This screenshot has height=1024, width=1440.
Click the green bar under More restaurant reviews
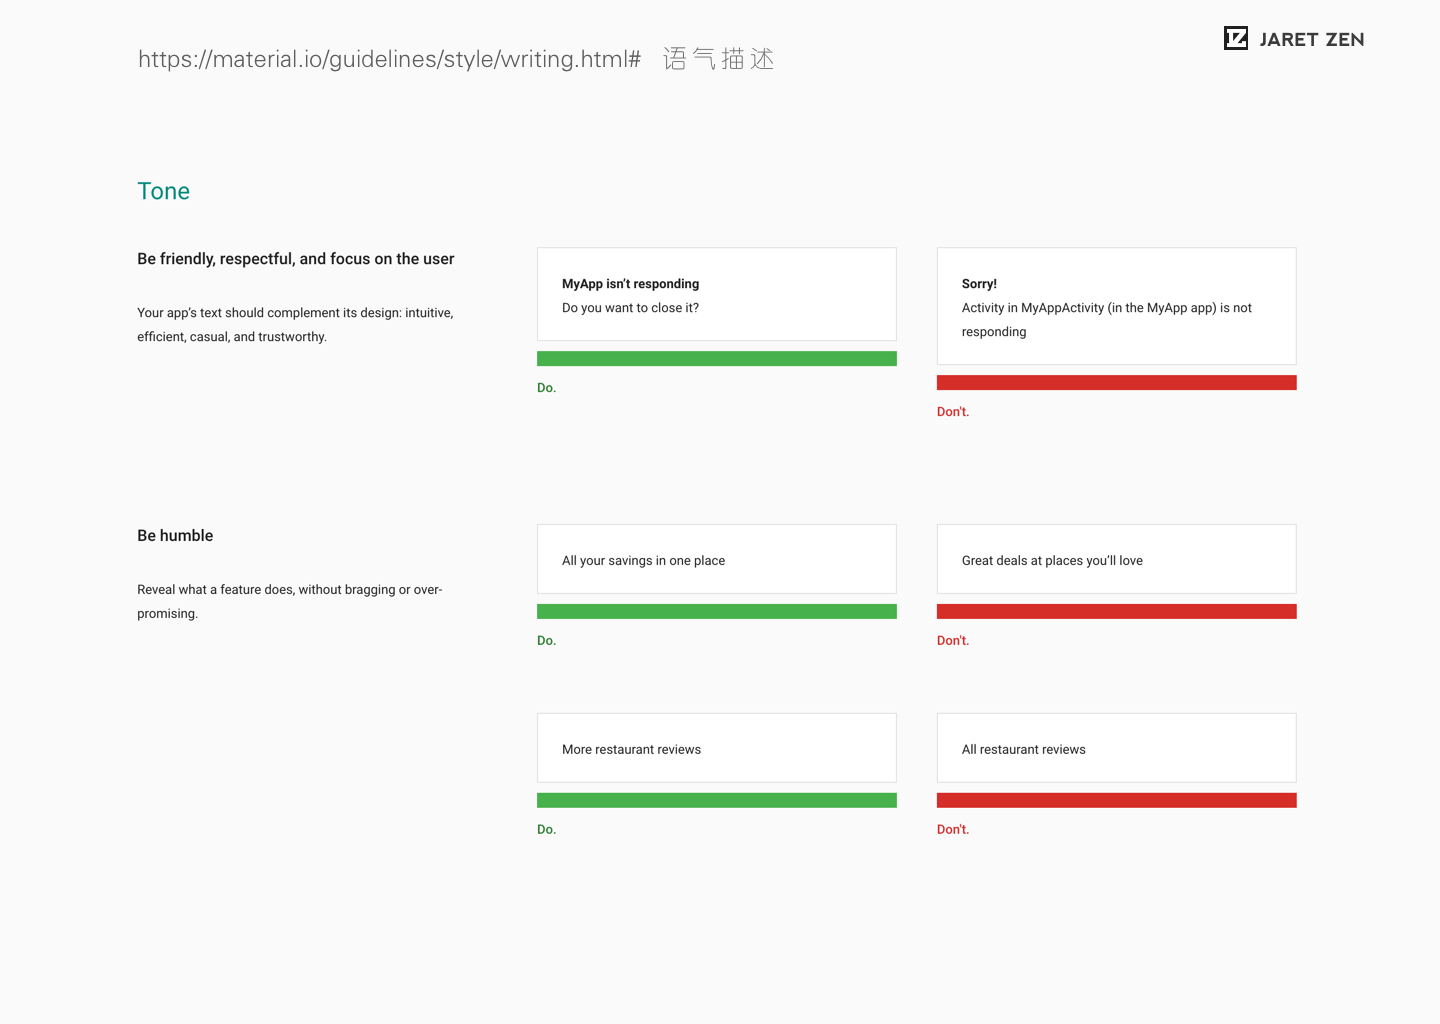coord(716,801)
